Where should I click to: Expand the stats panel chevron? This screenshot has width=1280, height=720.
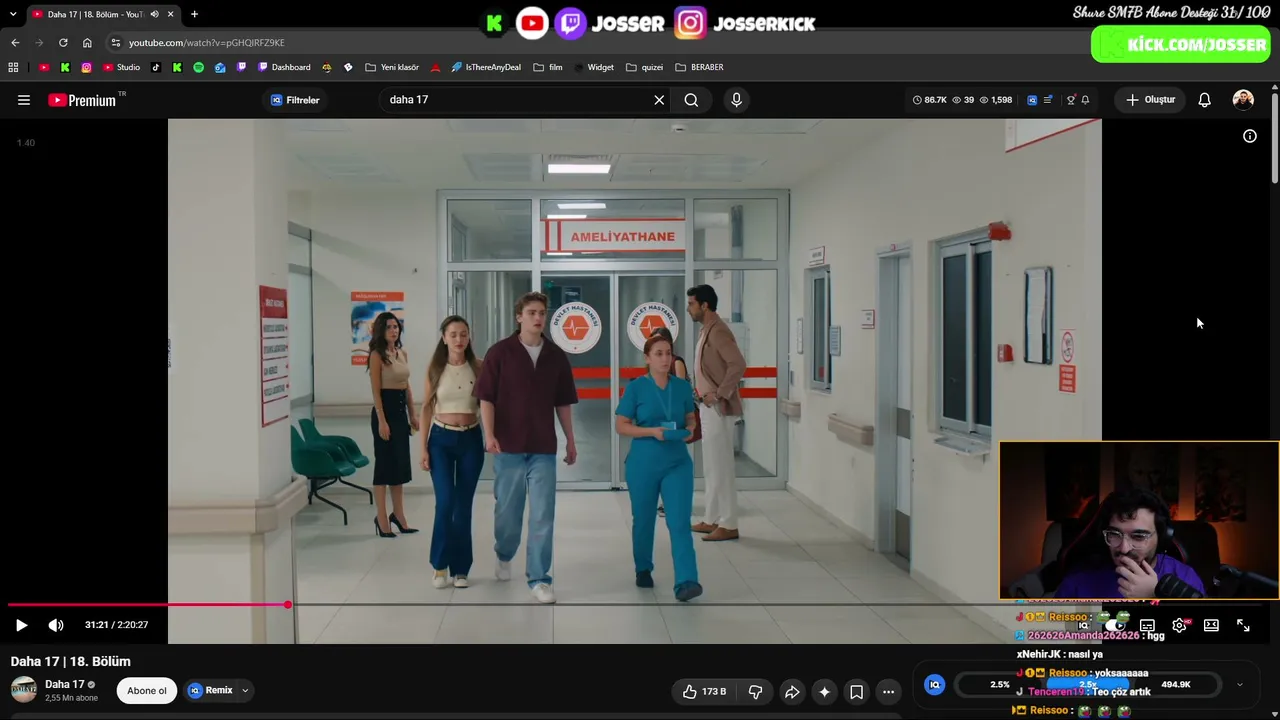(1240, 685)
